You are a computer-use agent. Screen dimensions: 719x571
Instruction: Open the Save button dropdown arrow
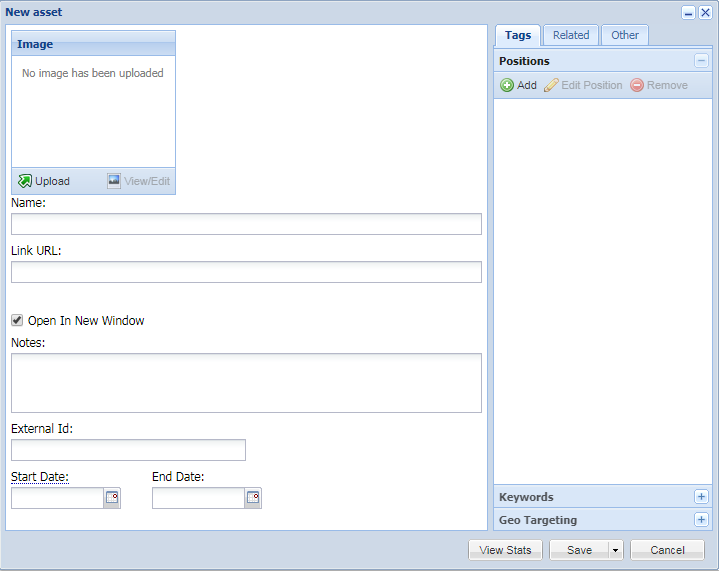pyautogui.click(x=615, y=550)
